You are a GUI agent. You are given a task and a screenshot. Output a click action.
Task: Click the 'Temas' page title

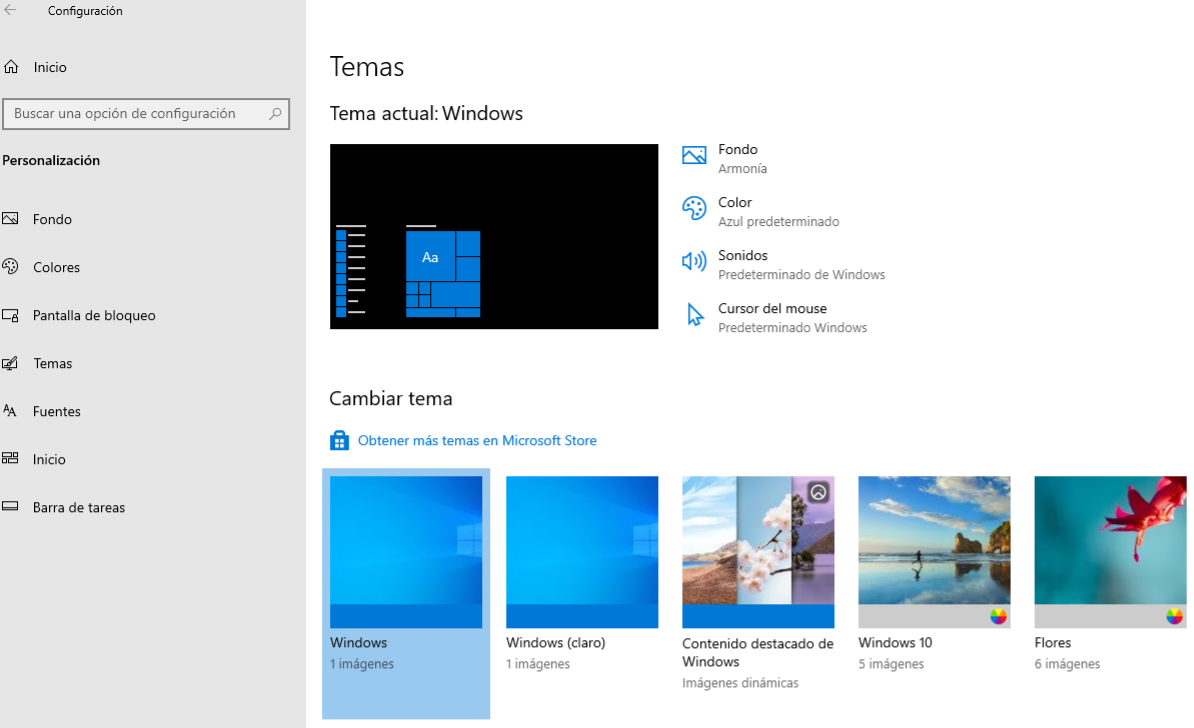tap(367, 67)
